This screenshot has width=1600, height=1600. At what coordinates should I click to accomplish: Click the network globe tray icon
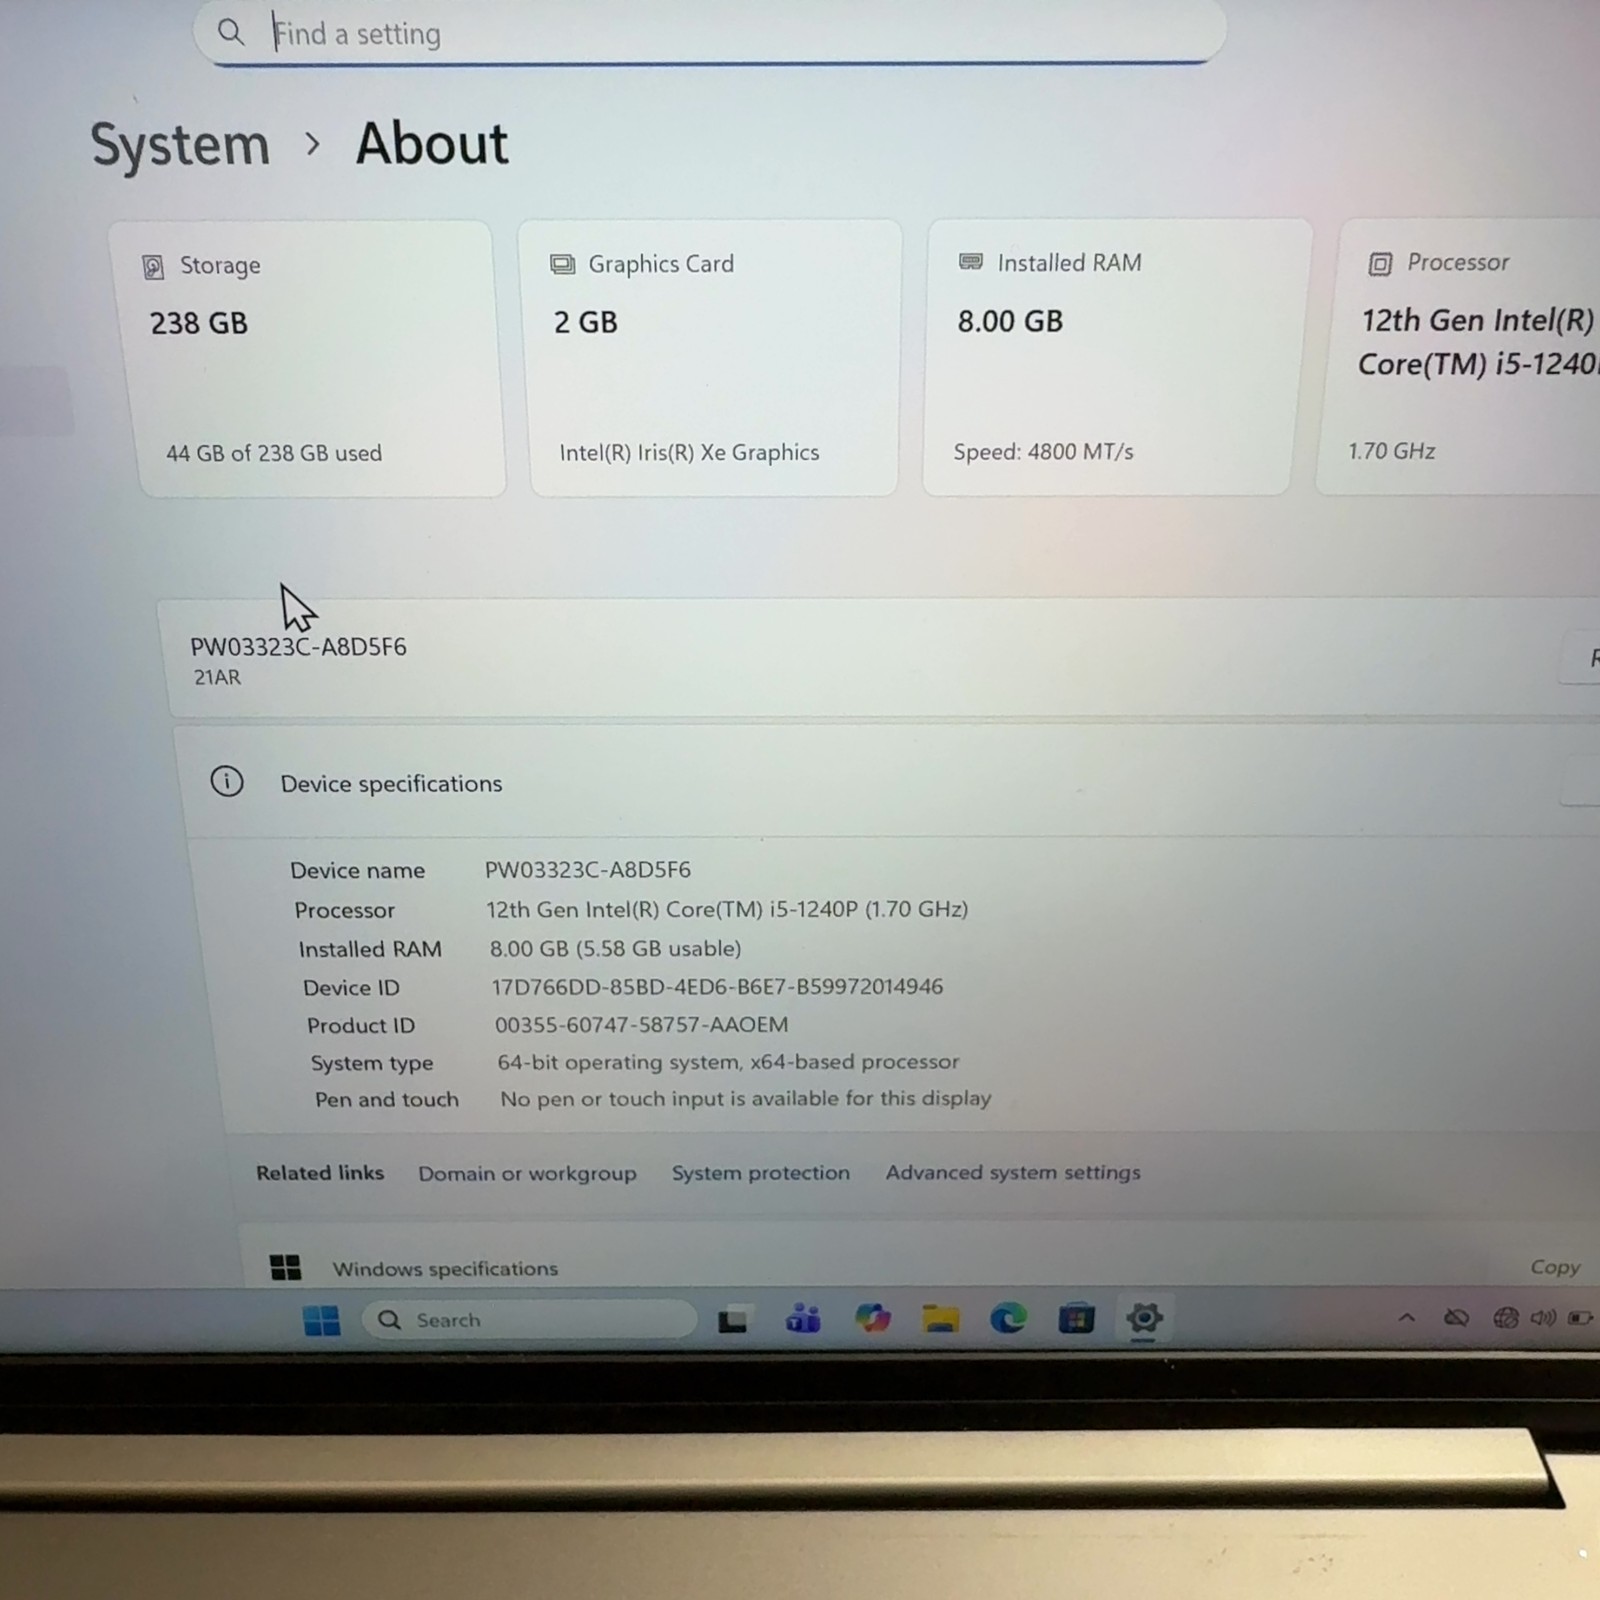coord(1505,1318)
